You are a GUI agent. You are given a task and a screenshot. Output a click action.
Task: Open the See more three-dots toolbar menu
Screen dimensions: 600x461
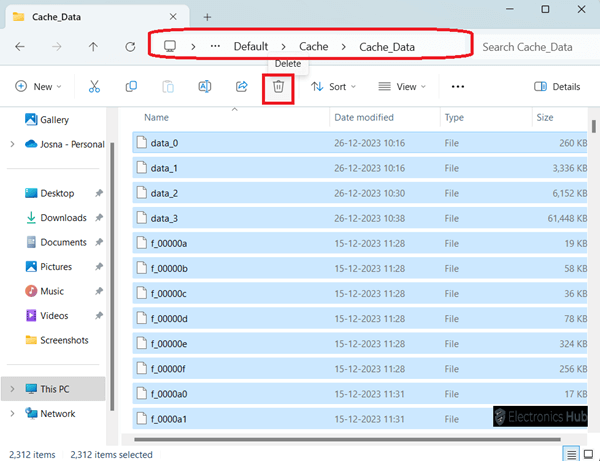(458, 87)
